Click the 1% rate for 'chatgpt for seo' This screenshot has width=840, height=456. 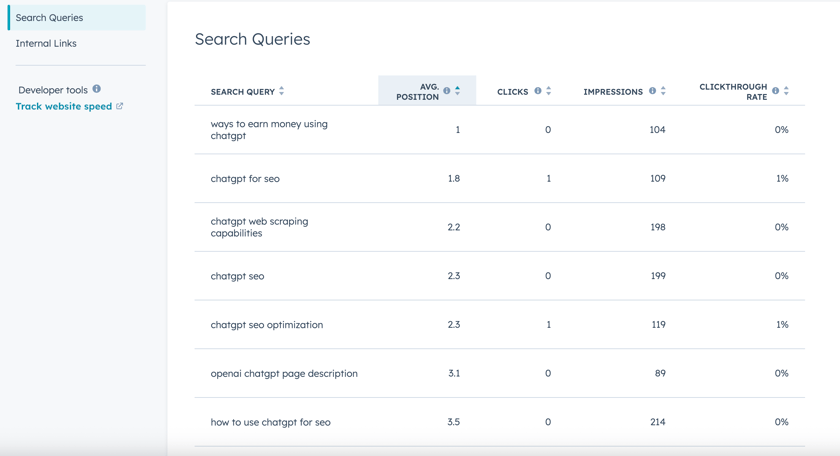(782, 178)
